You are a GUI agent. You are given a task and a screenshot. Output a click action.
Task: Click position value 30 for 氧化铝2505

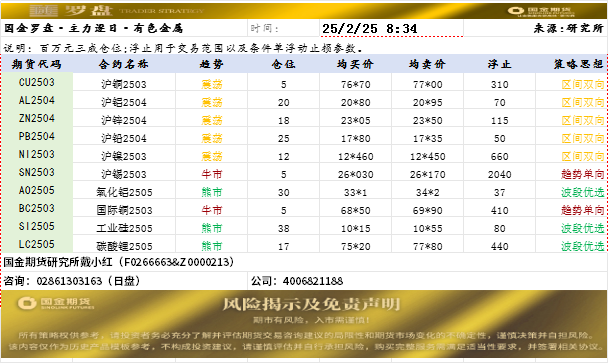(x=283, y=192)
